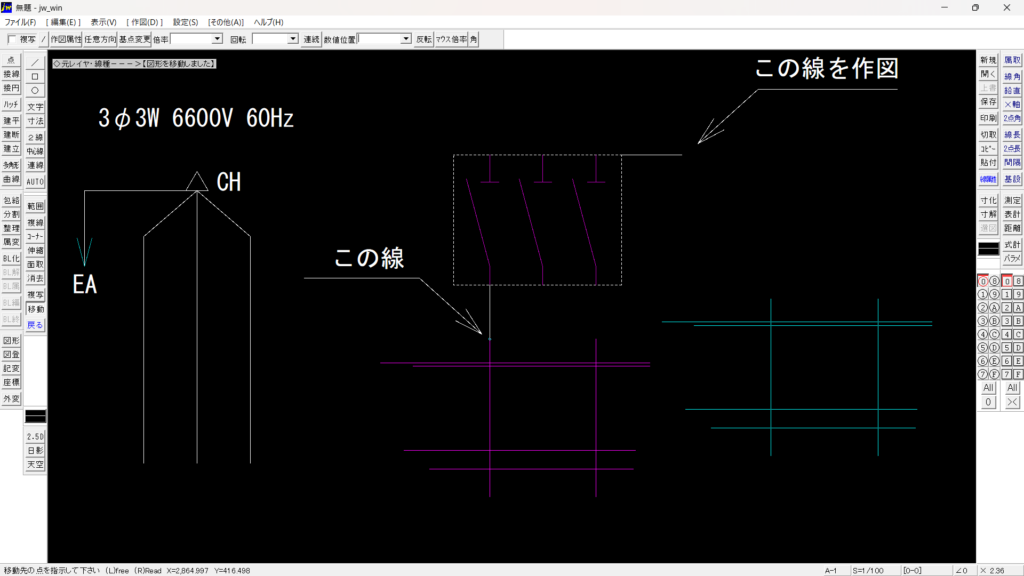Viewport: 1024px width, 576px height.
Task: Select the 範囲 range selection tool
Action: coord(35,206)
